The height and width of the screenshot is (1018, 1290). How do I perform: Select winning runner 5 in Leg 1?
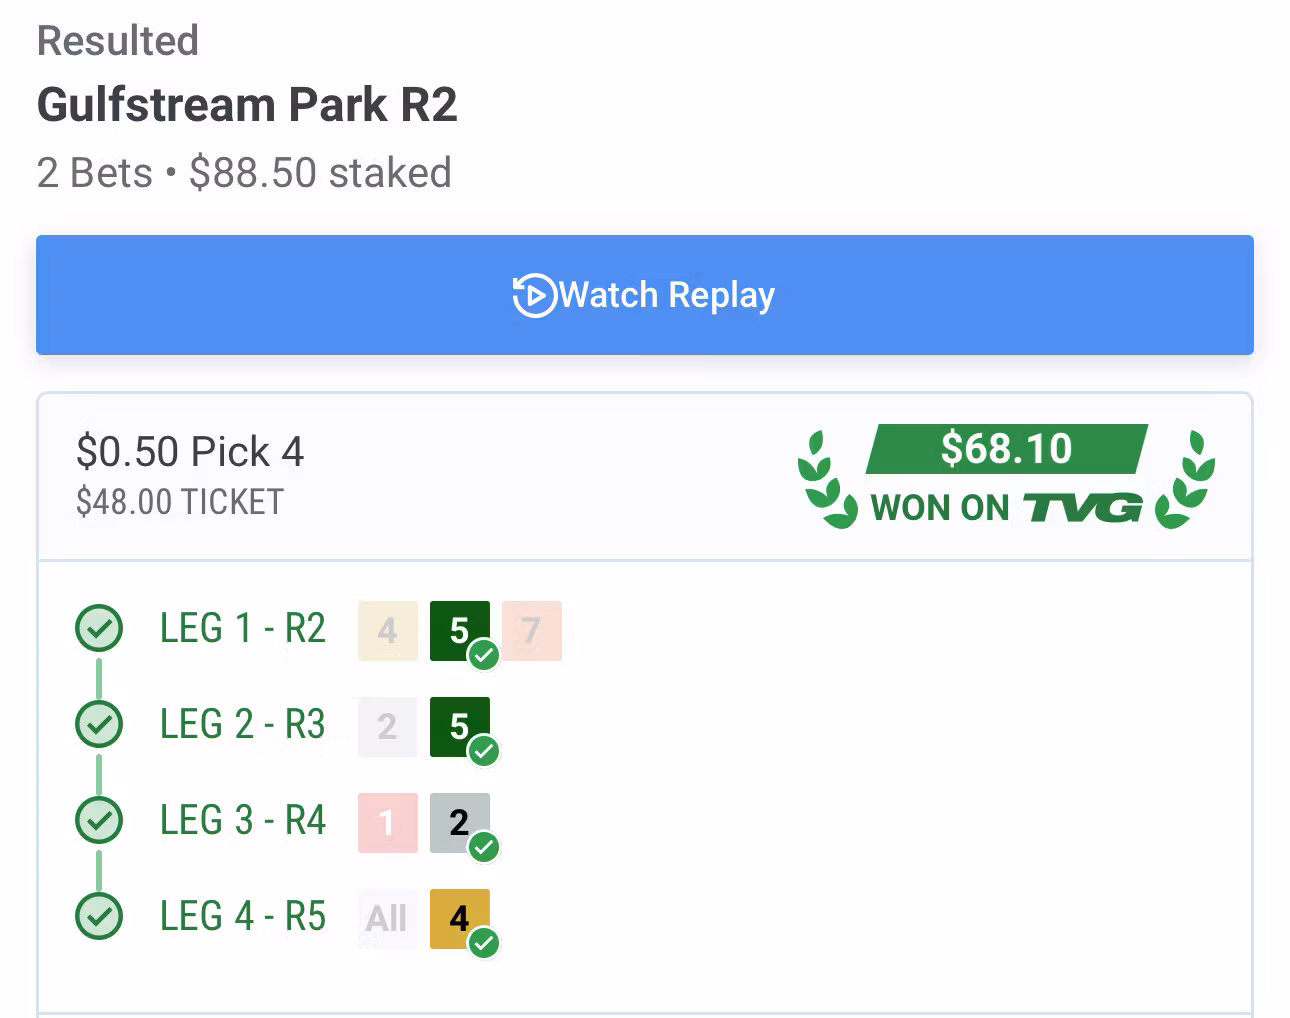(459, 631)
